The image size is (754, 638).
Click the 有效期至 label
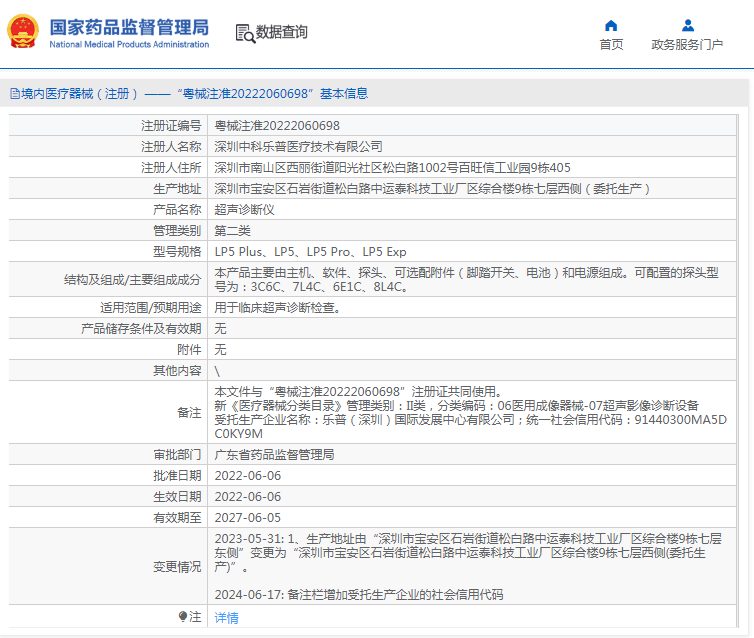click(x=177, y=518)
